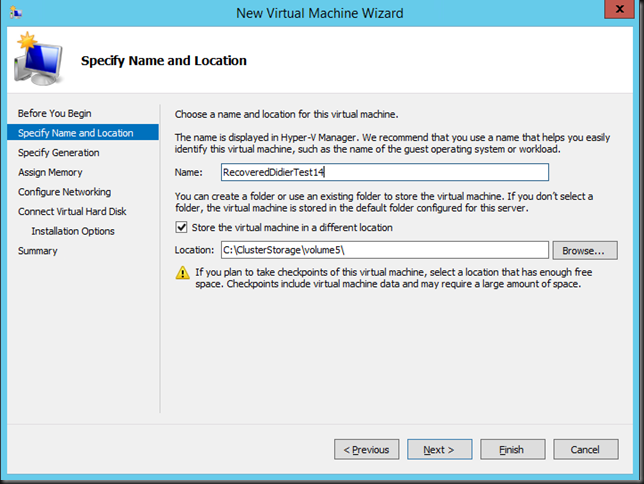
Task: Click the Location: label
Action: coord(194,250)
